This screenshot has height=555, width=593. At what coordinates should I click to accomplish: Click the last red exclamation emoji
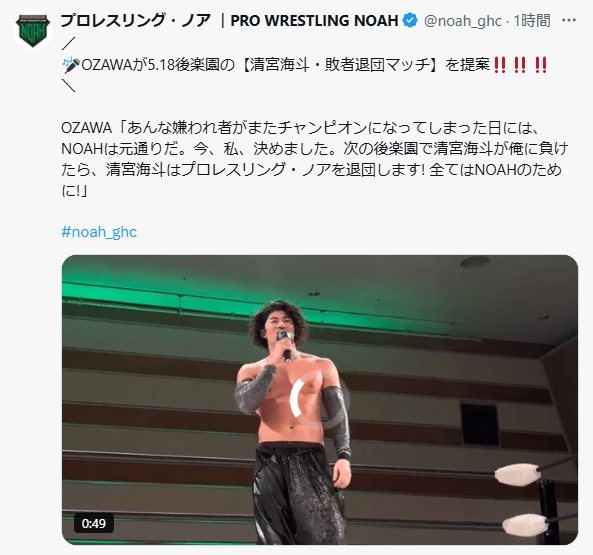pyautogui.click(x=541, y=65)
